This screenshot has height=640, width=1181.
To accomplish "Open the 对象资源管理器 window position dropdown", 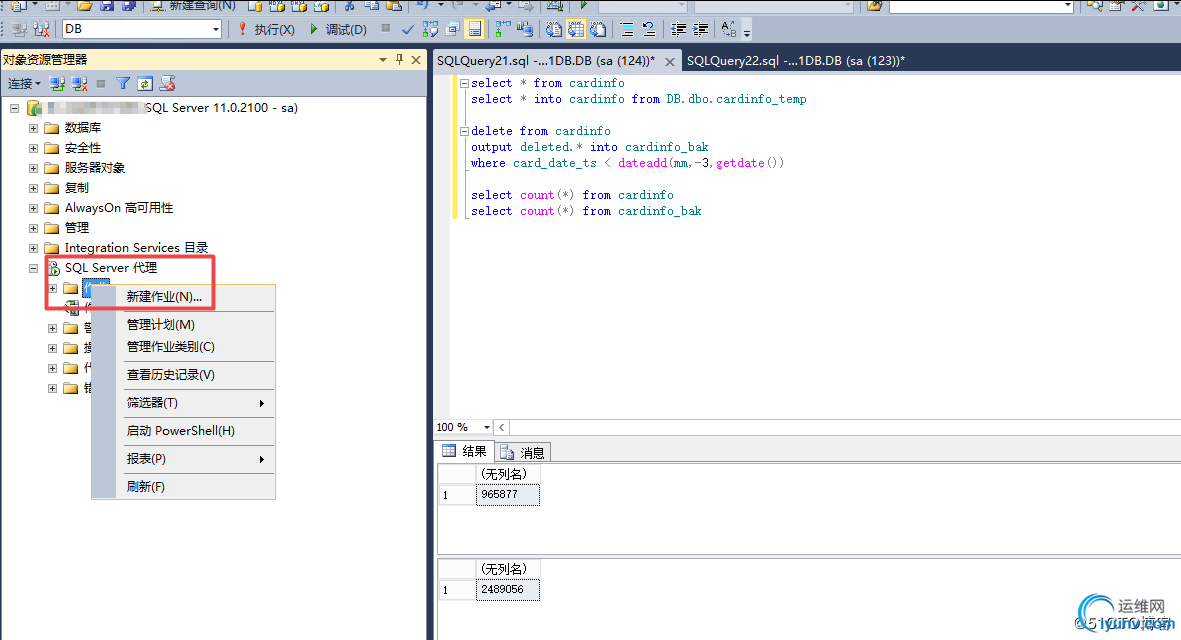I will tap(383, 59).
